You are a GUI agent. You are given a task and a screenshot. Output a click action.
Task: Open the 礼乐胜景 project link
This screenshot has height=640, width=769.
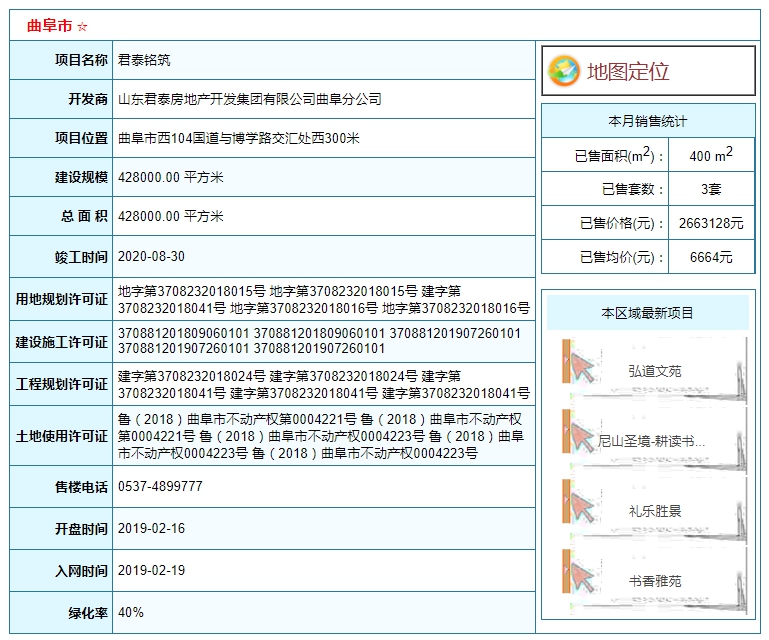655,512
